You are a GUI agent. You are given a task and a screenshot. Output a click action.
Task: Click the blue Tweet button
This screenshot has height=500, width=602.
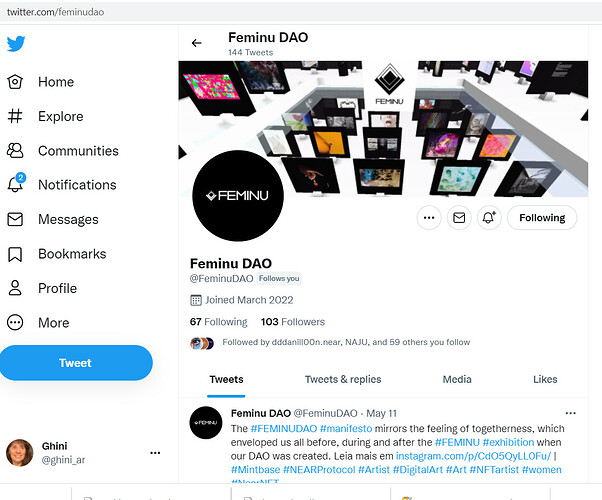click(x=75, y=363)
